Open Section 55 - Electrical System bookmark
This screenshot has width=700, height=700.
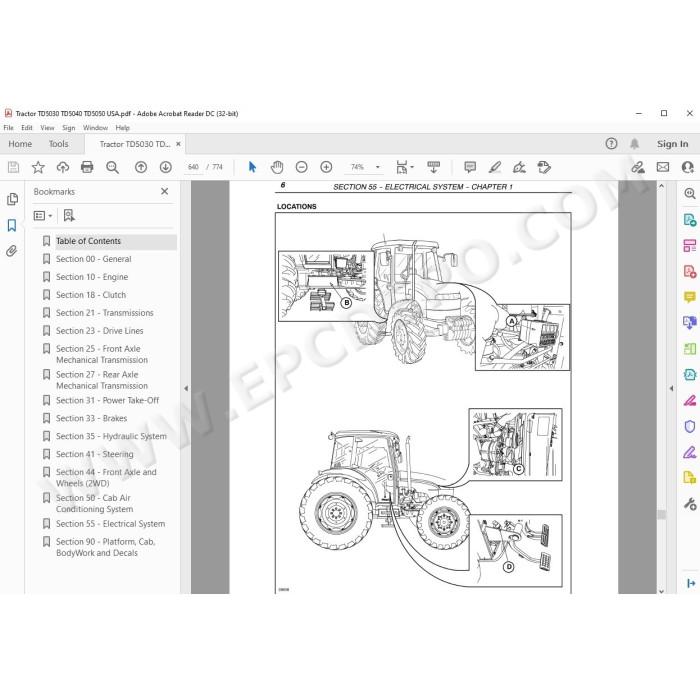coord(110,524)
